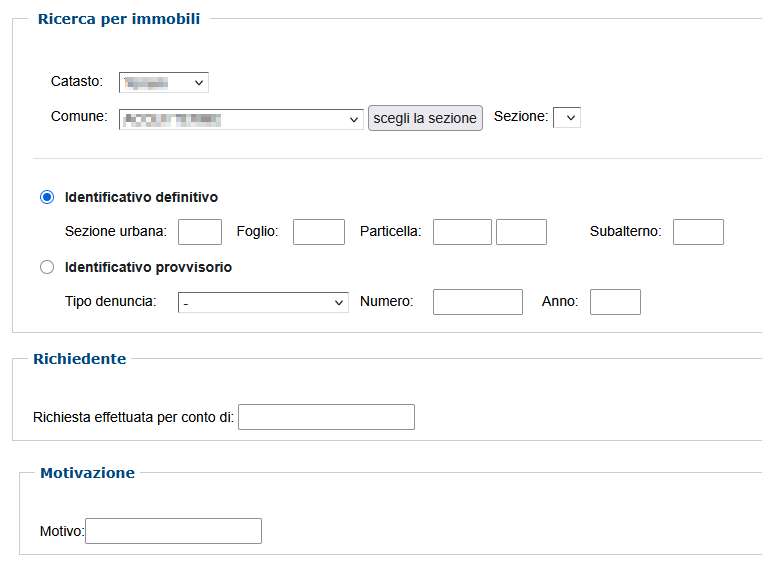Click the second Particella input box

coord(521,232)
